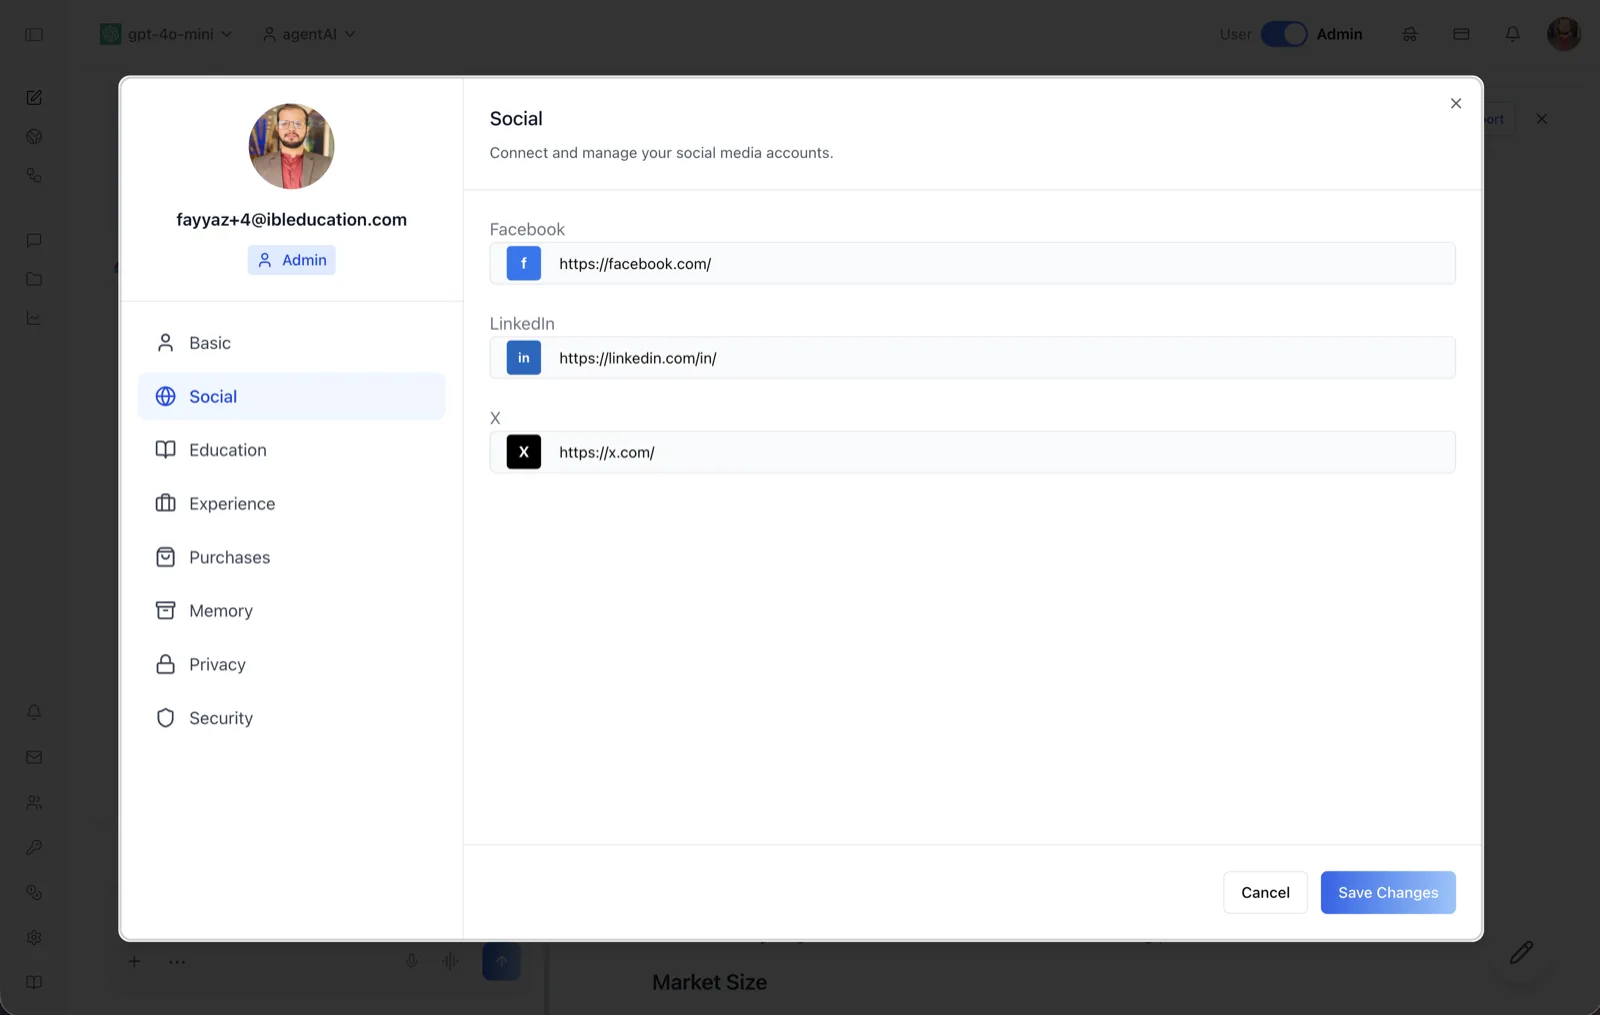Switch to the Memory section
The image size is (1600, 1015).
(x=291, y=611)
